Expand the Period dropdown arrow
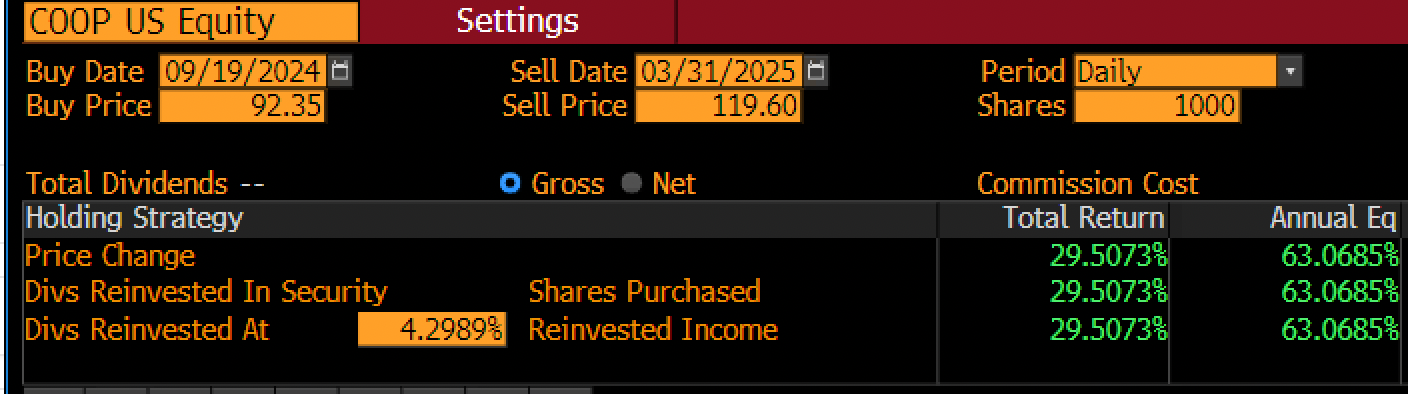 [1290, 72]
